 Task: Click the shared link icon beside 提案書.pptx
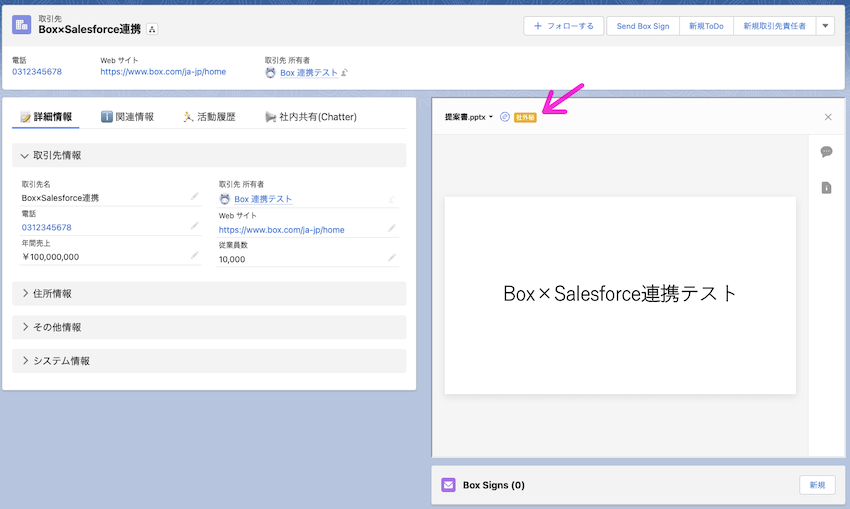505,117
